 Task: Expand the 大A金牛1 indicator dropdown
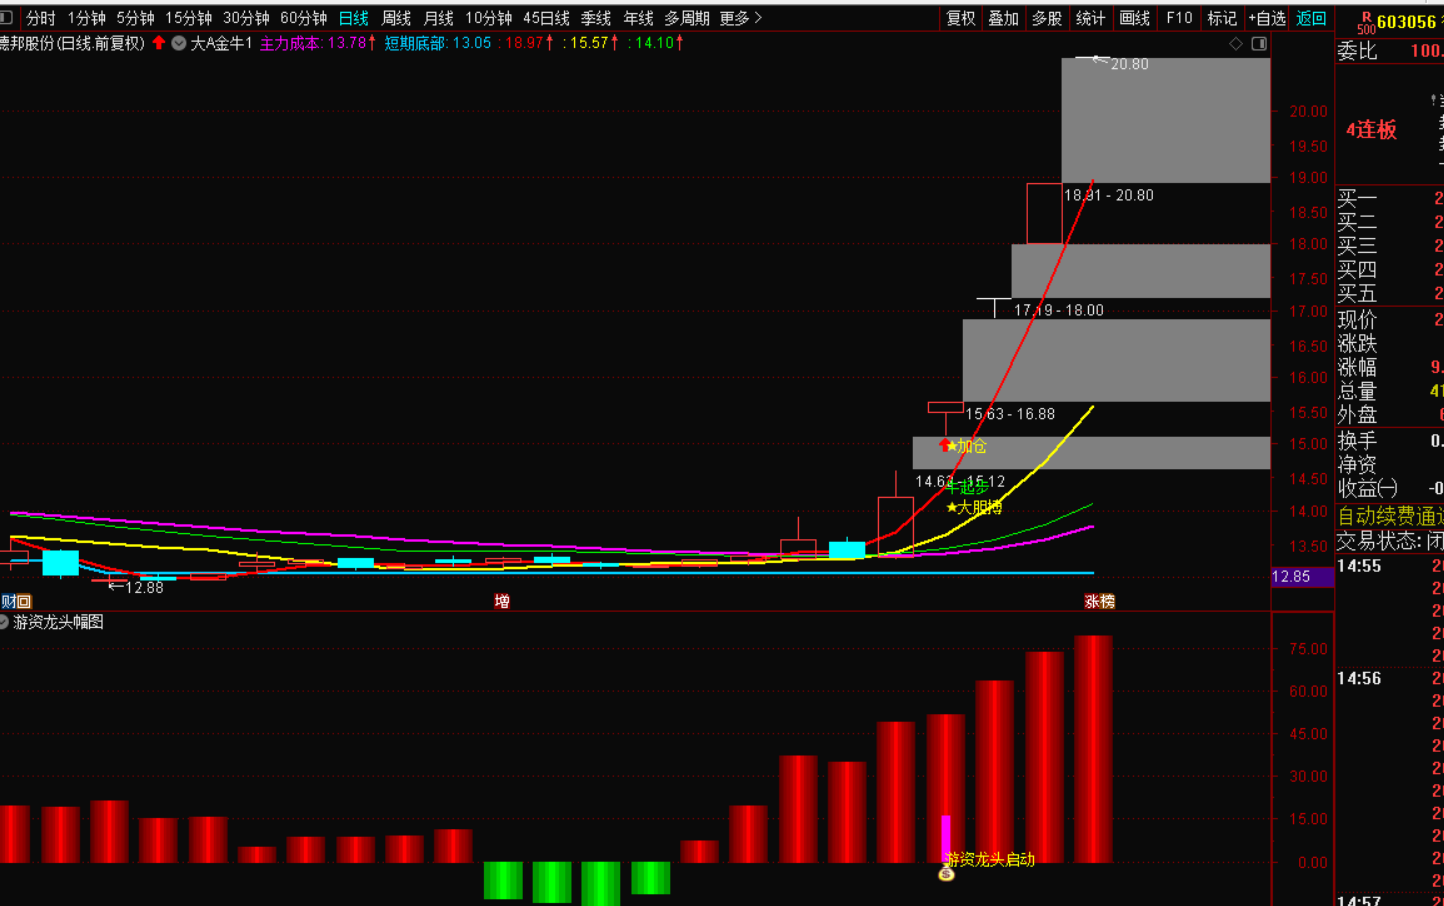click(179, 43)
